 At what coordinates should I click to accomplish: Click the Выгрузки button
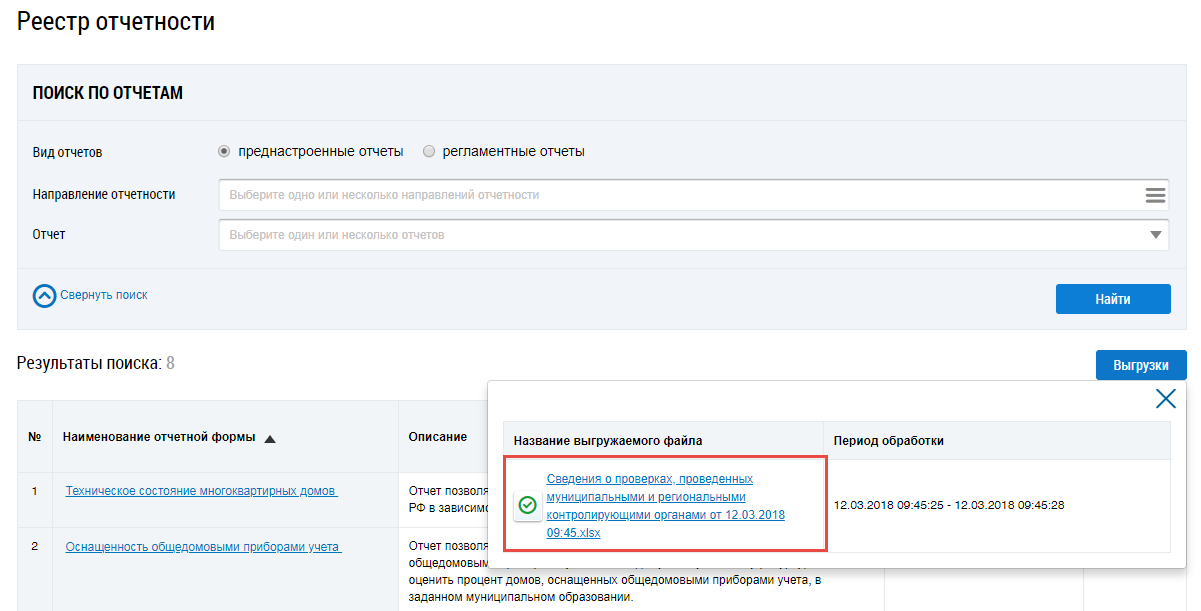(x=1140, y=365)
